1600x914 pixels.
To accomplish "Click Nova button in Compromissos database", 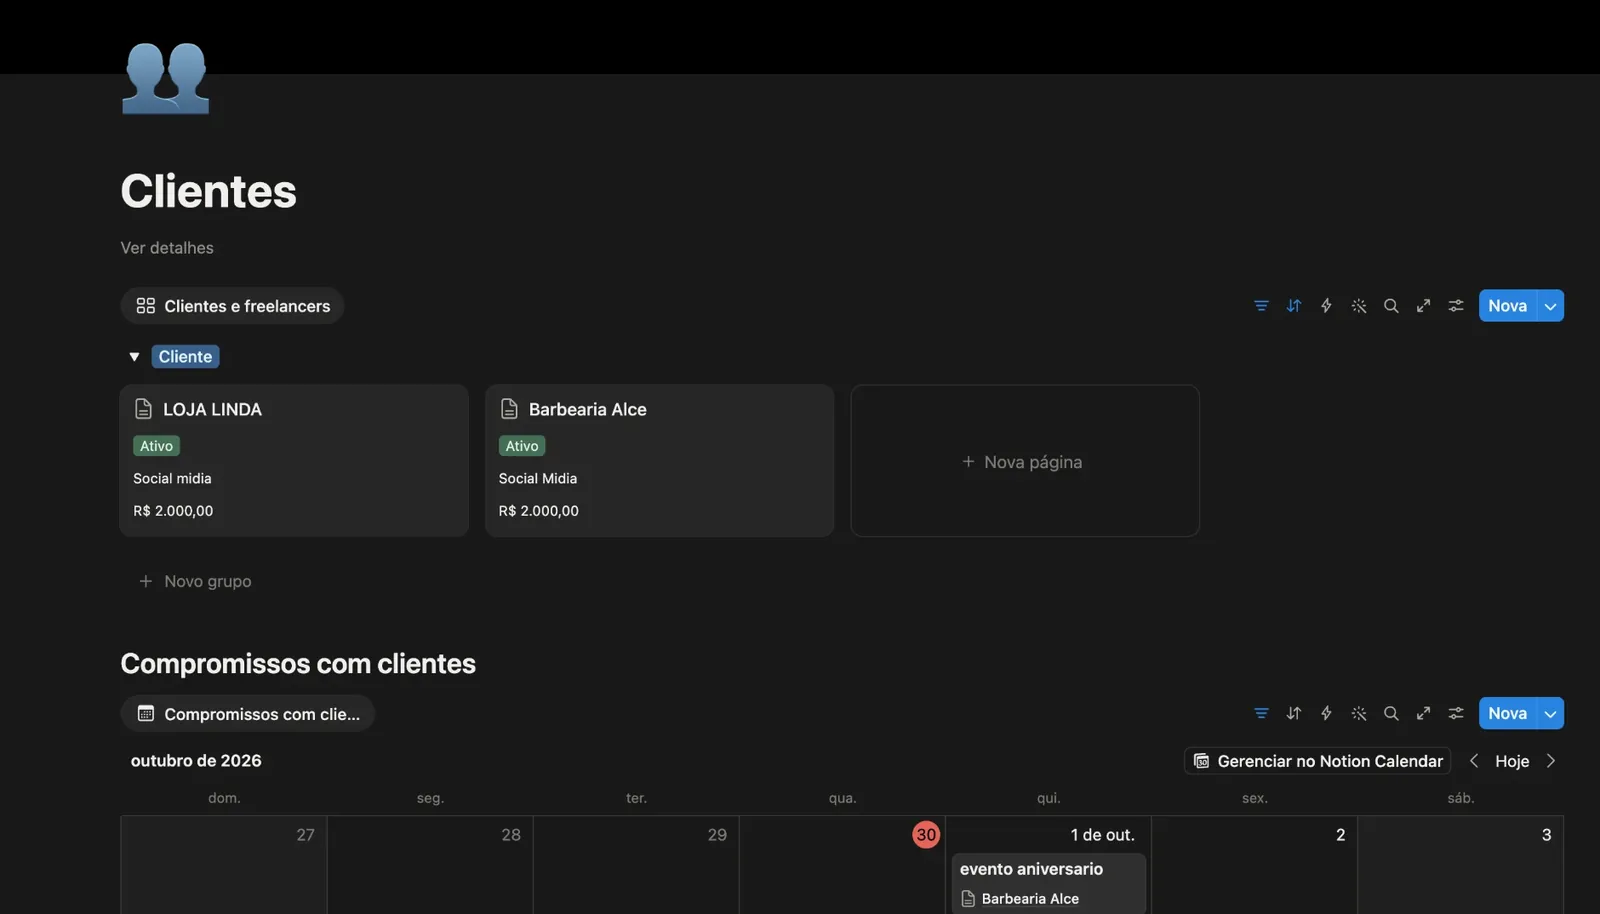I will point(1507,713).
